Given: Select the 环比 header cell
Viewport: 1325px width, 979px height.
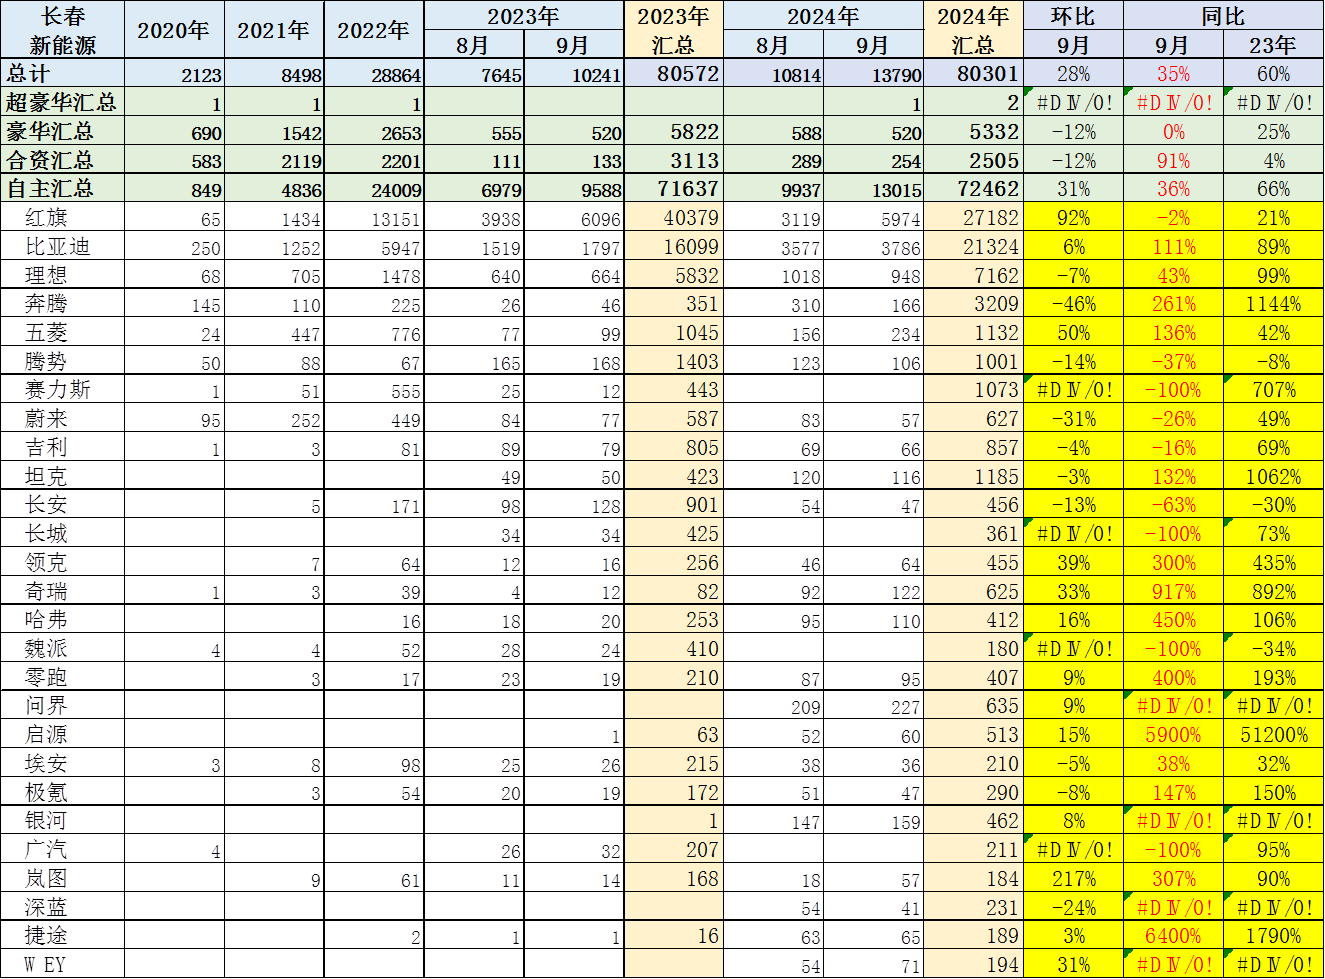Looking at the screenshot, I should [1073, 16].
